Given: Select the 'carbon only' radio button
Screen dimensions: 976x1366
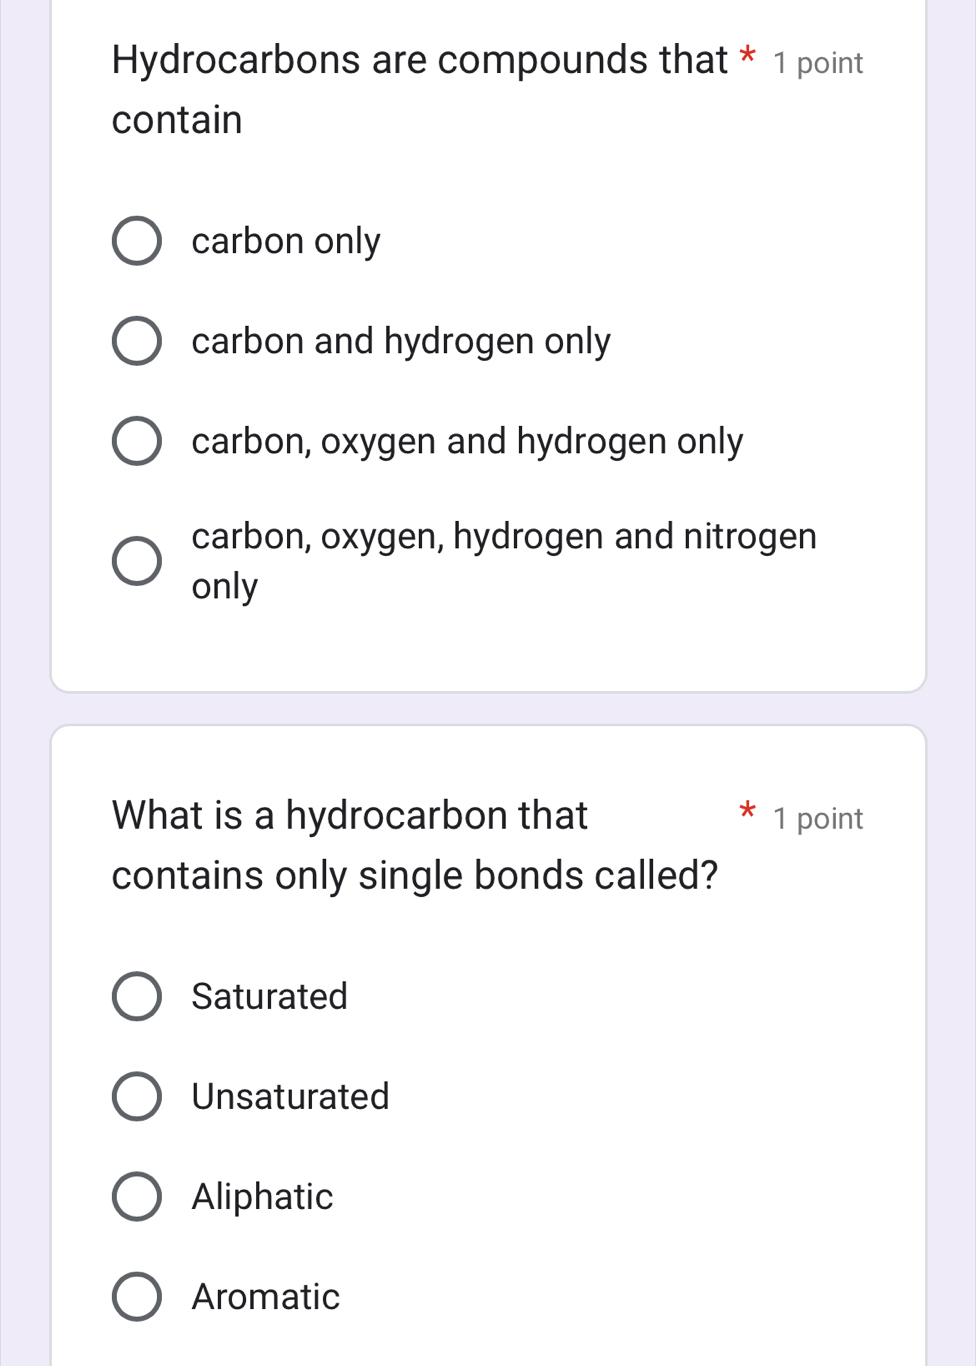Looking at the screenshot, I should (136, 241).
